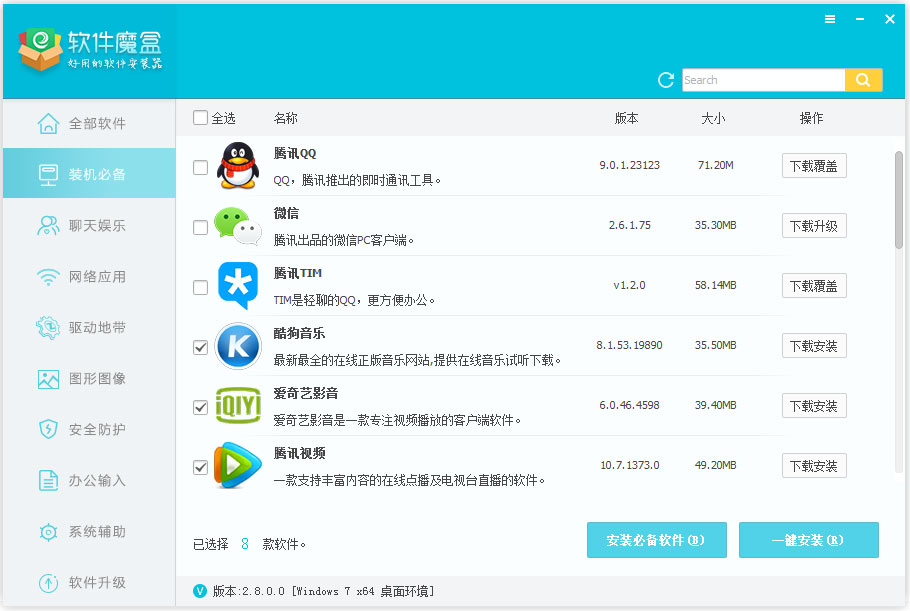910x611 pixels.
Task: Focus the Search input field
Action: point(762,80)
